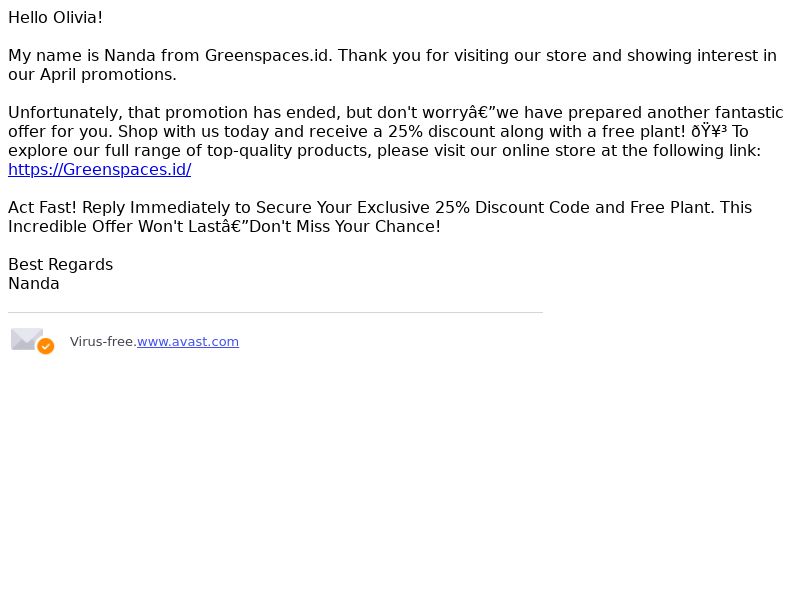The image size is (800, 600).
Task: Select the "Best Regards" closing line
Action: point(61,264)
